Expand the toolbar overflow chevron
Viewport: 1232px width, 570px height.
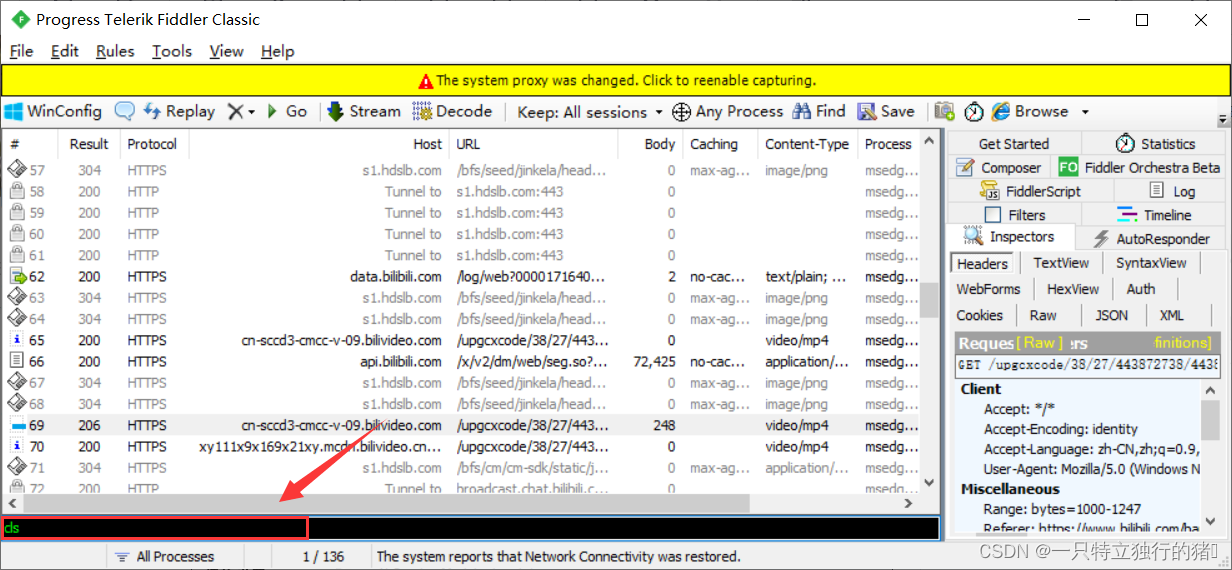point(1224,120)
